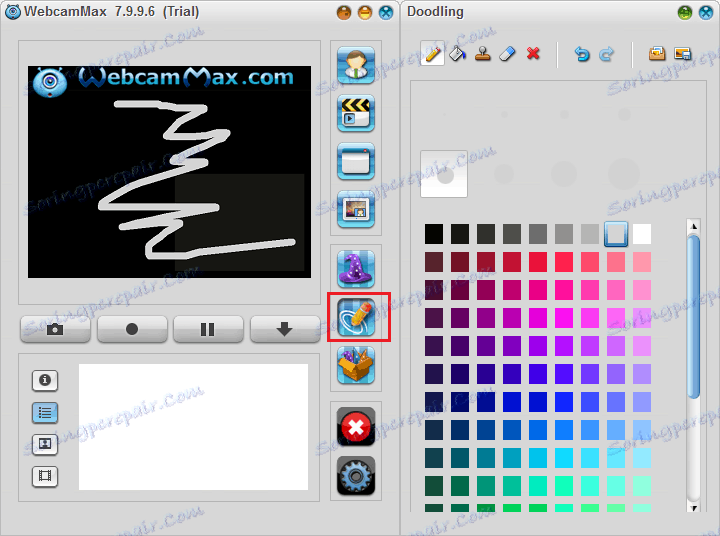The height and width of the screenshot is (536, 720).
Task: Show the info panel button
Action: (45, 380)
